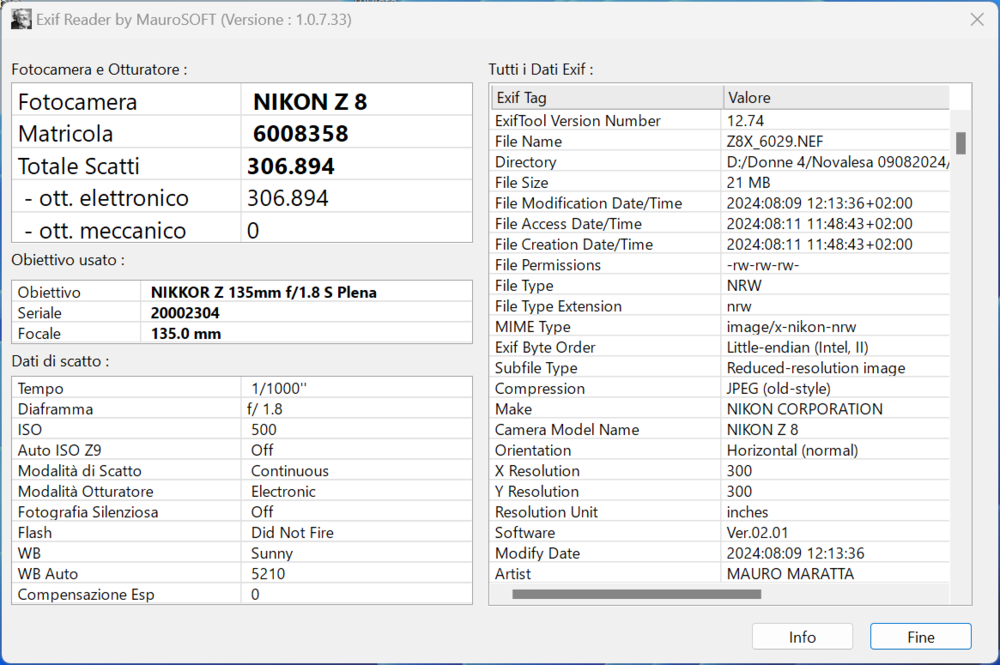Select the X Resolution row
The height and width of the screenshot is (665, 1000).
[721, 471]
